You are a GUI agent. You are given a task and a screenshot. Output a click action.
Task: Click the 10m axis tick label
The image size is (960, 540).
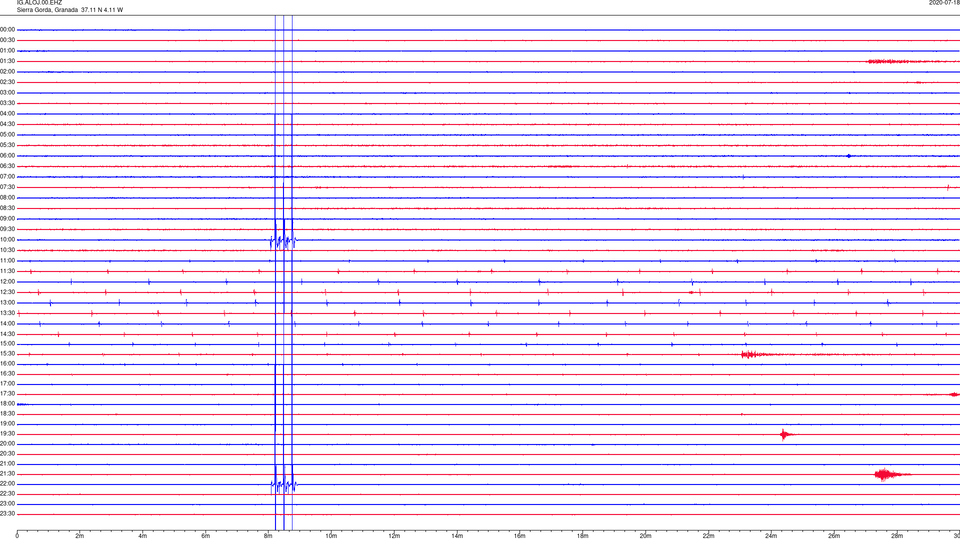331,536
